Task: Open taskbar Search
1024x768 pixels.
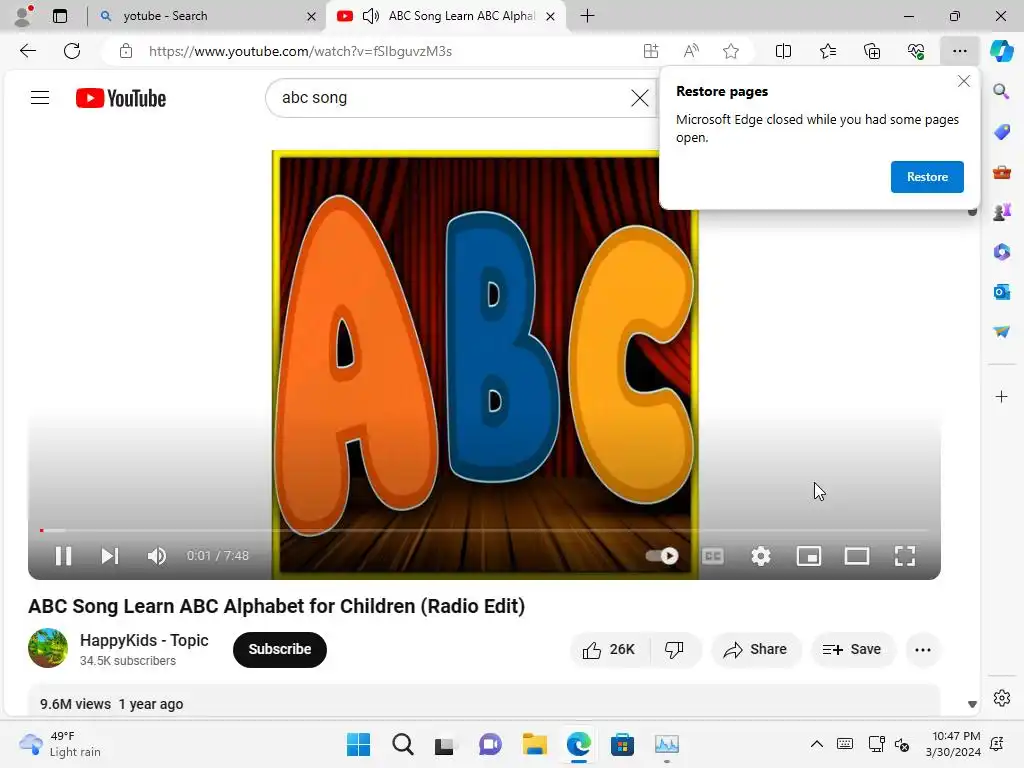Action: click(x=402, y=744)
